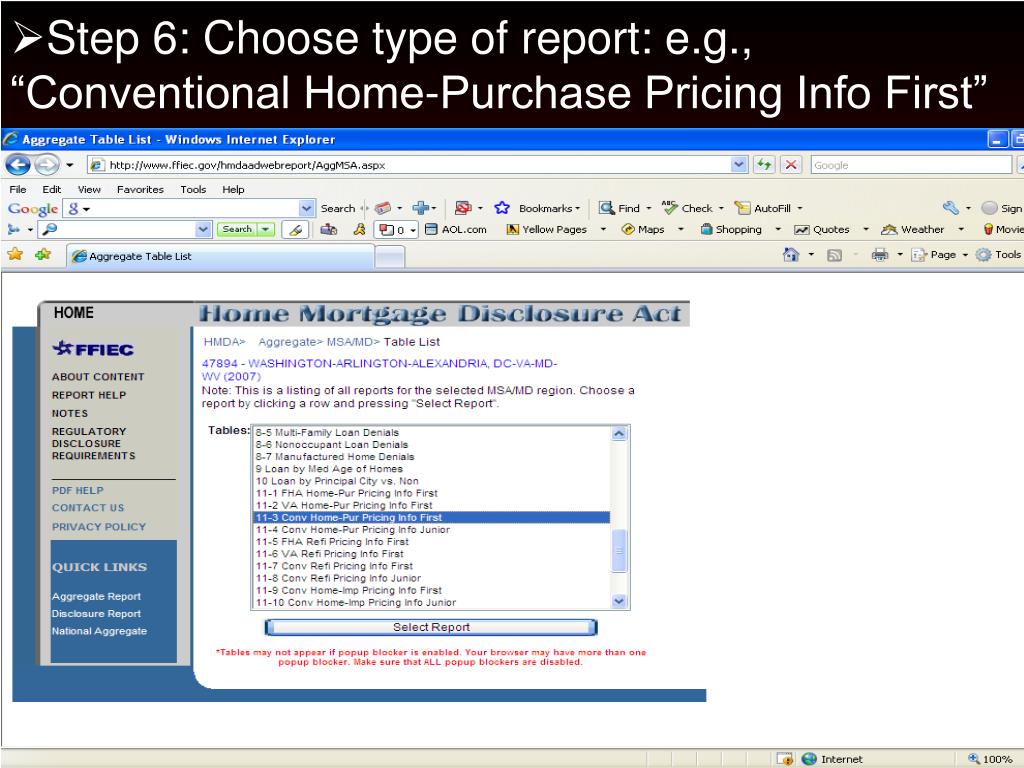Screen dimensions: 1024x768
Task: Select 11-1 FHA Home-Pur Pricing Info First
Action: [x=431, y=493]
